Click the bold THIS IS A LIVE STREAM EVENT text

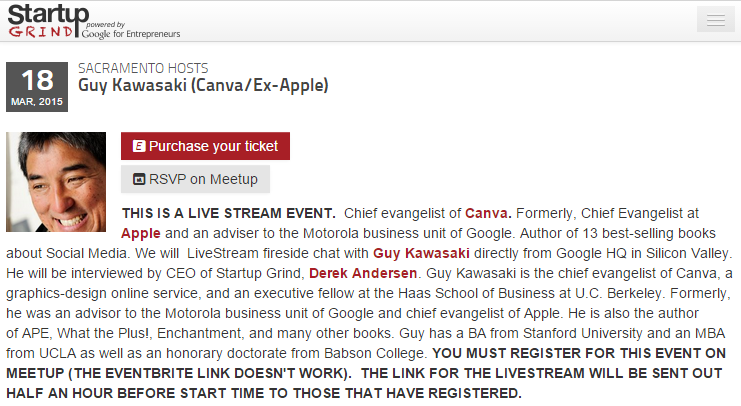(228, 213)
